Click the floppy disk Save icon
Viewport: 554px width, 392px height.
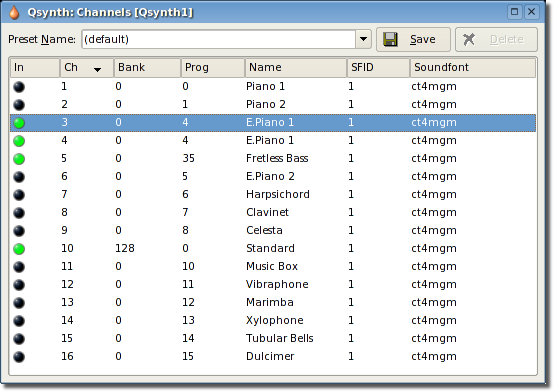tap(390, 39)
